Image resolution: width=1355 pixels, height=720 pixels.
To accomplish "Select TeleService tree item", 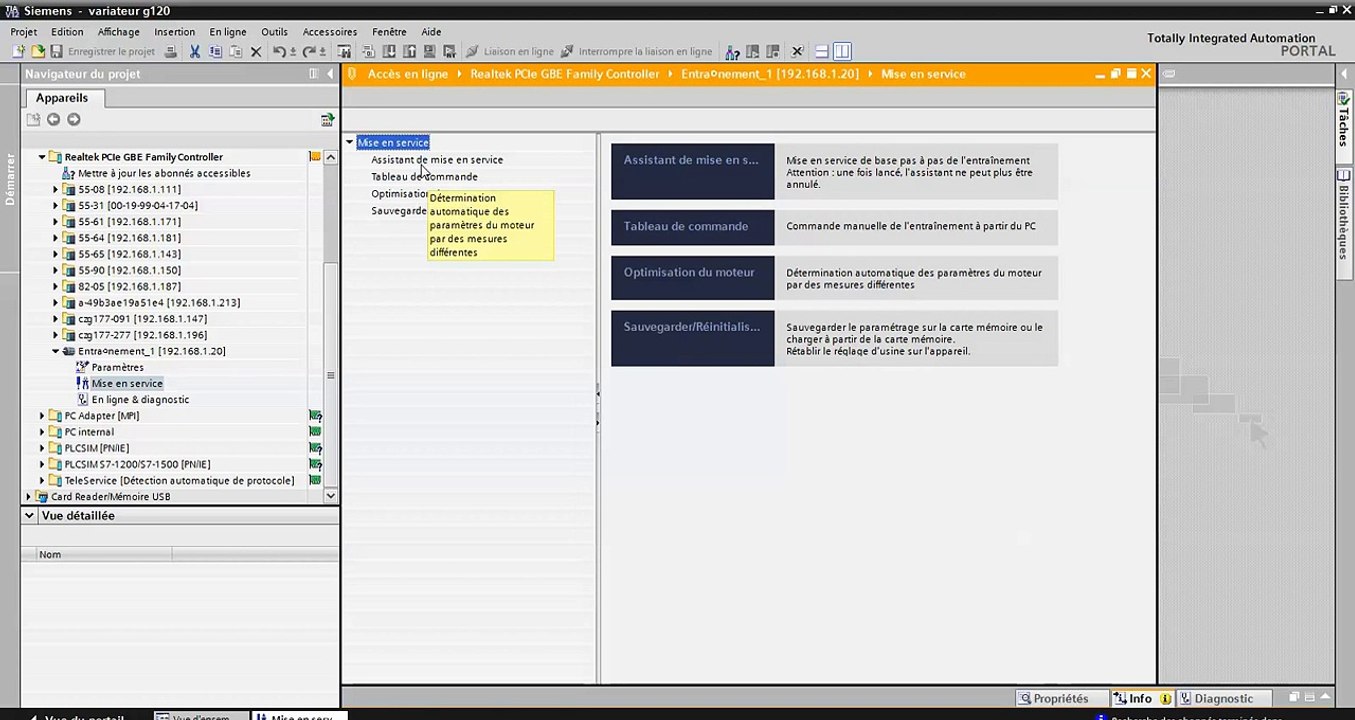I will [x=179, y=480].
